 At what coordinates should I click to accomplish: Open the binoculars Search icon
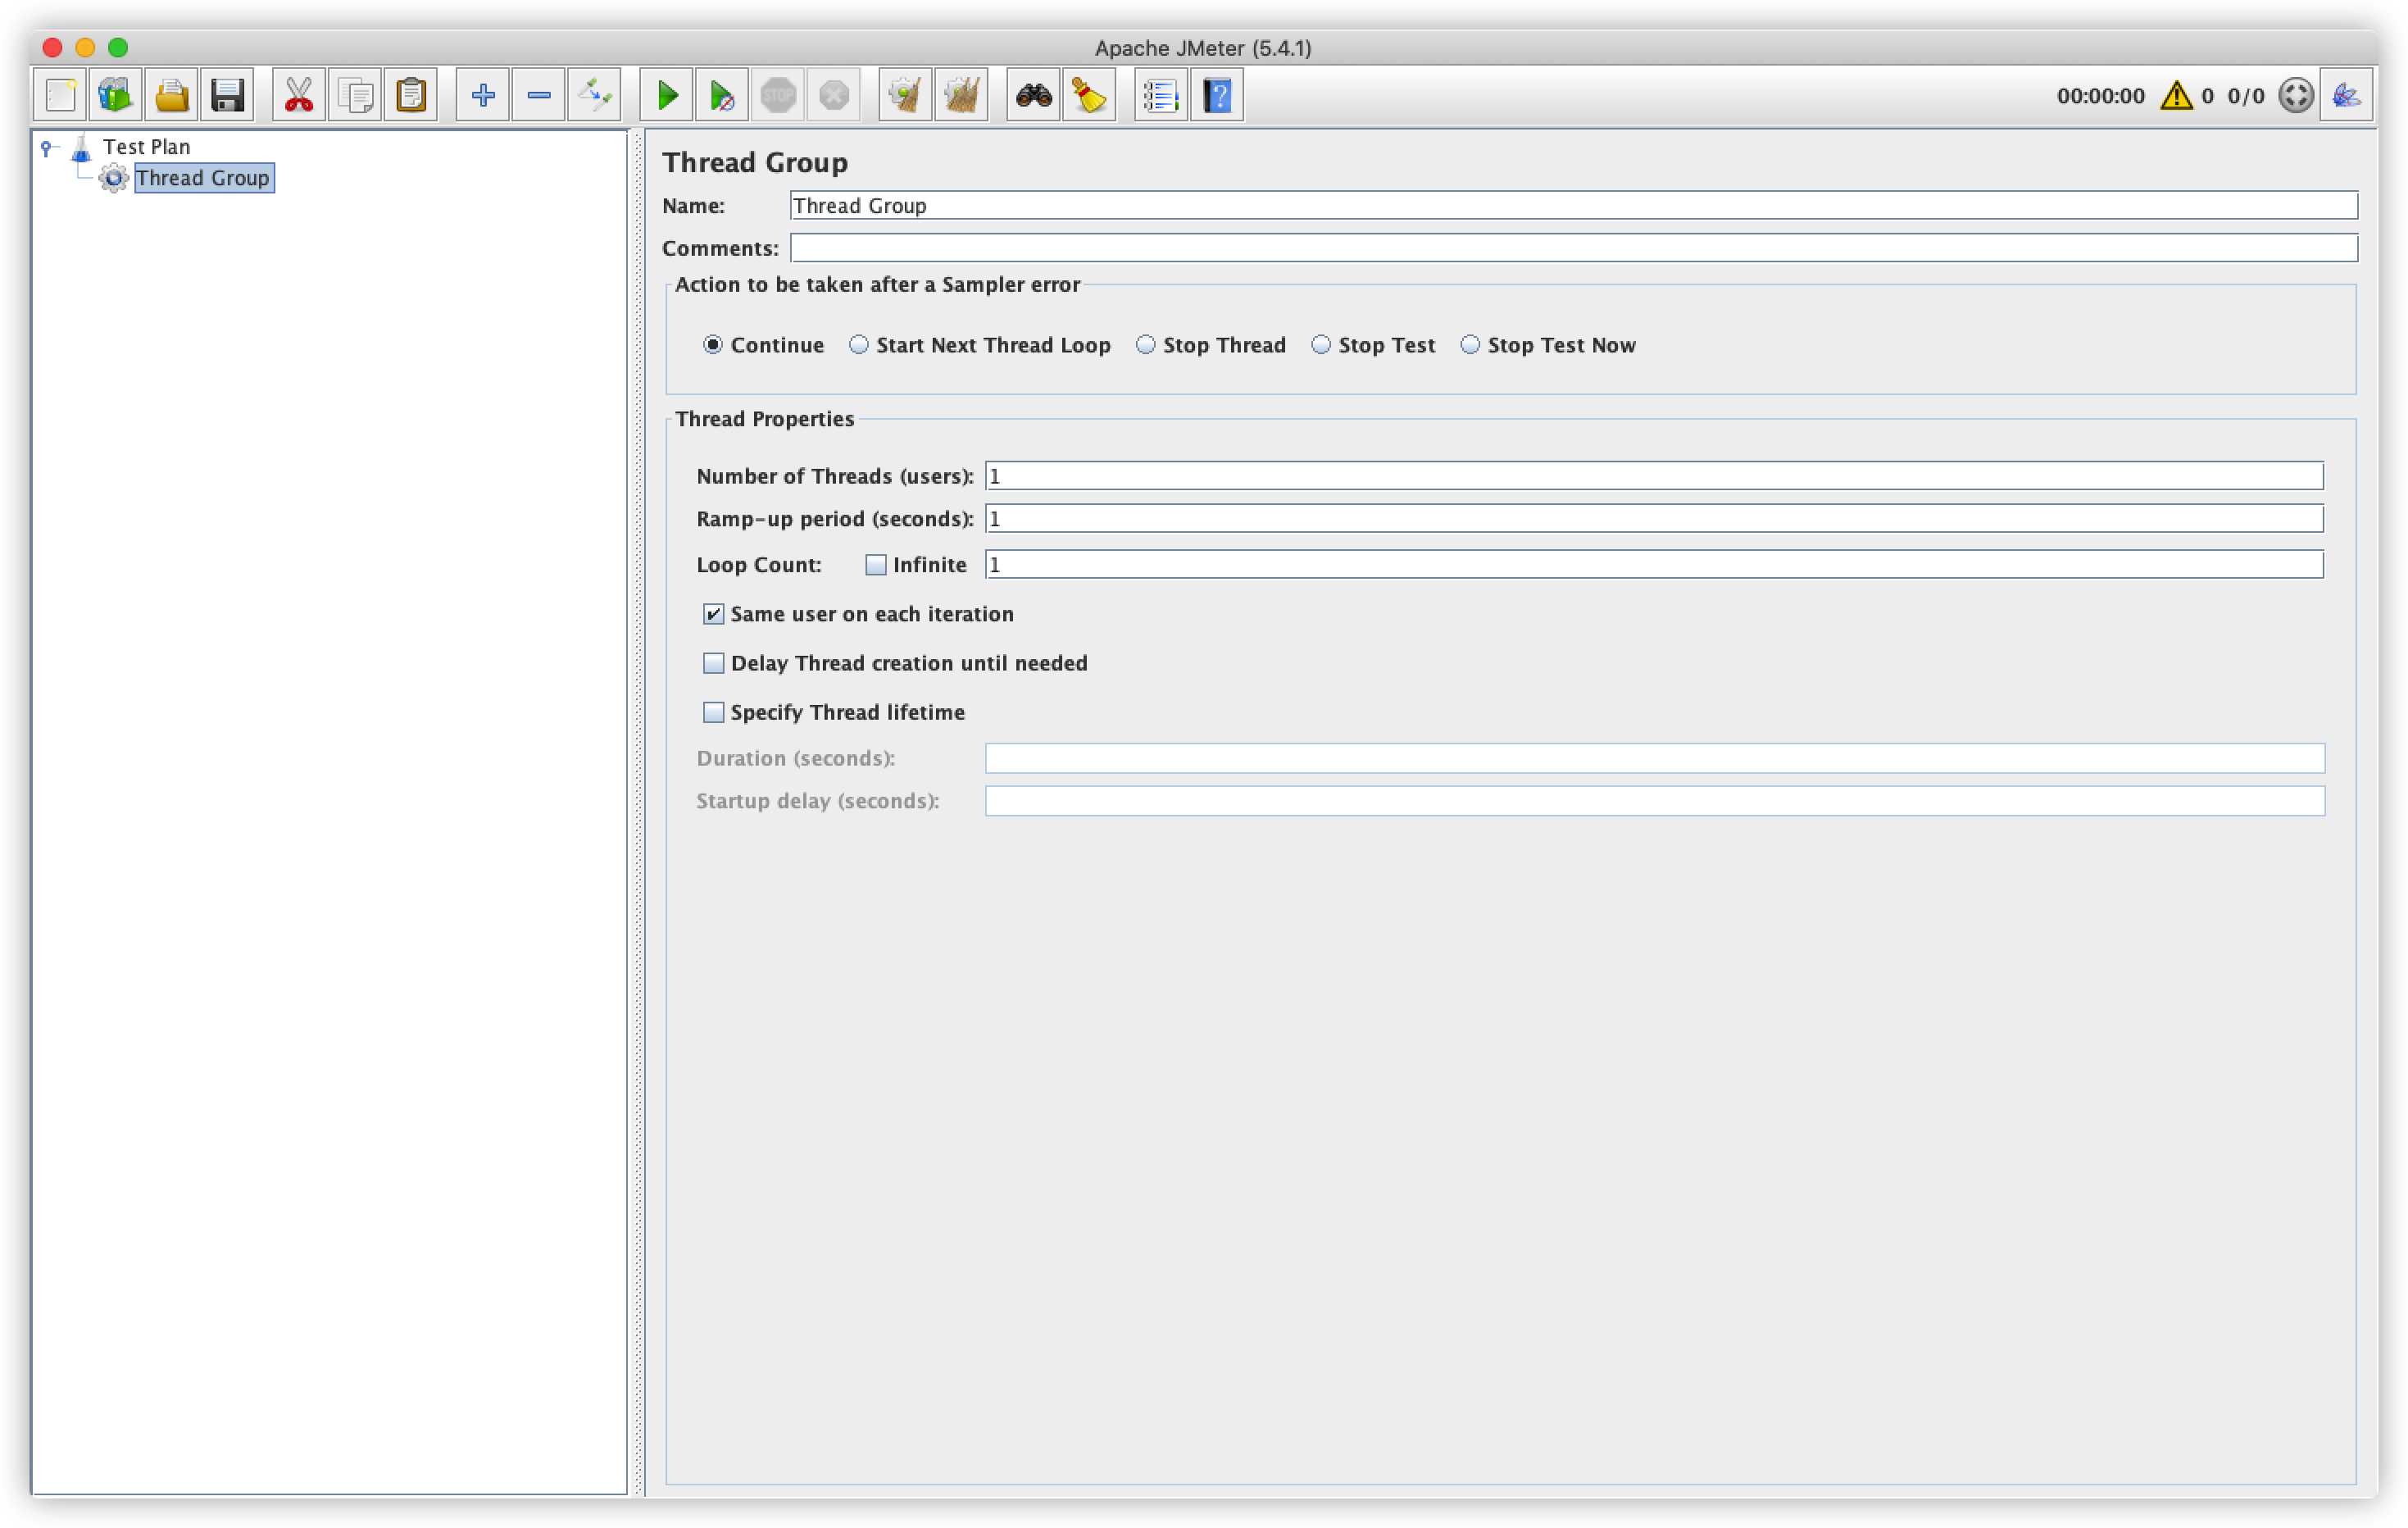pyautogui.click(x=1033, y=95)
